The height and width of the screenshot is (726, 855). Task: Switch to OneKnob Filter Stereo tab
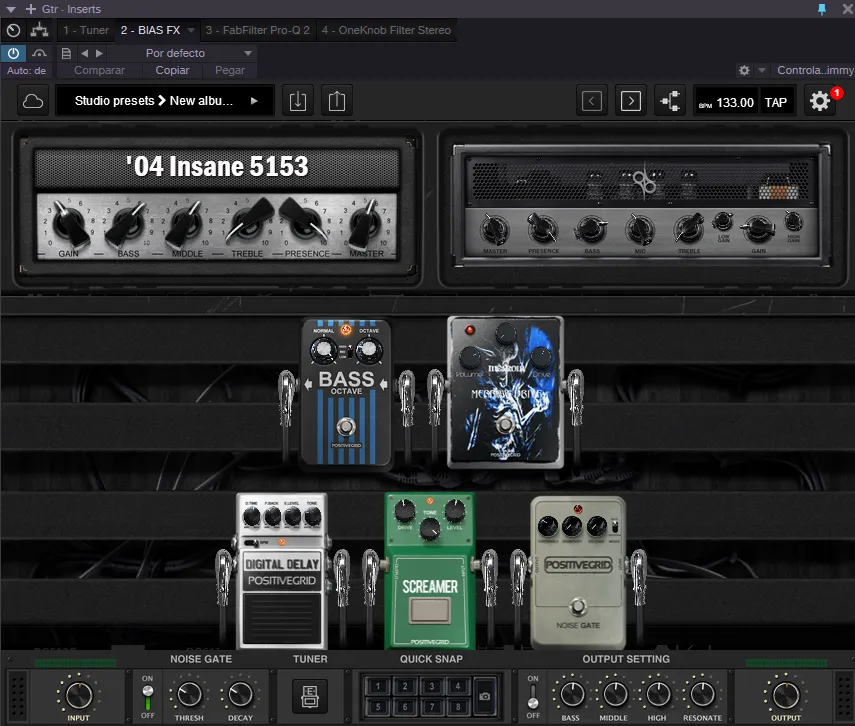[x=386, y=30]
